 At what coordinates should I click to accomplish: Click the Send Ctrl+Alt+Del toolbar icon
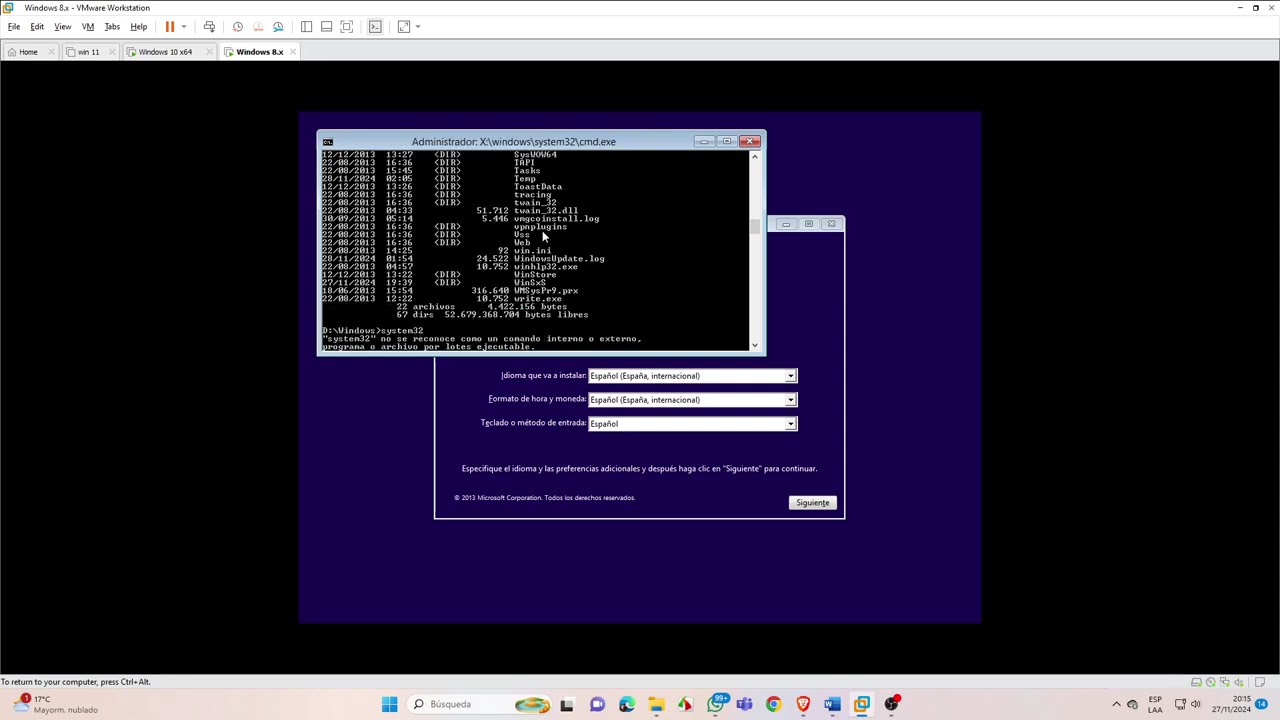[x=209, y=27]
